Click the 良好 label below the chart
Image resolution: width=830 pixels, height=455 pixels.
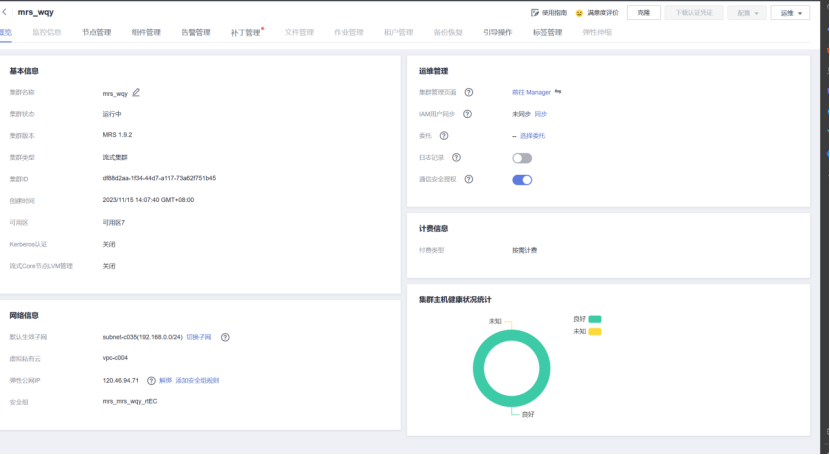528,415
